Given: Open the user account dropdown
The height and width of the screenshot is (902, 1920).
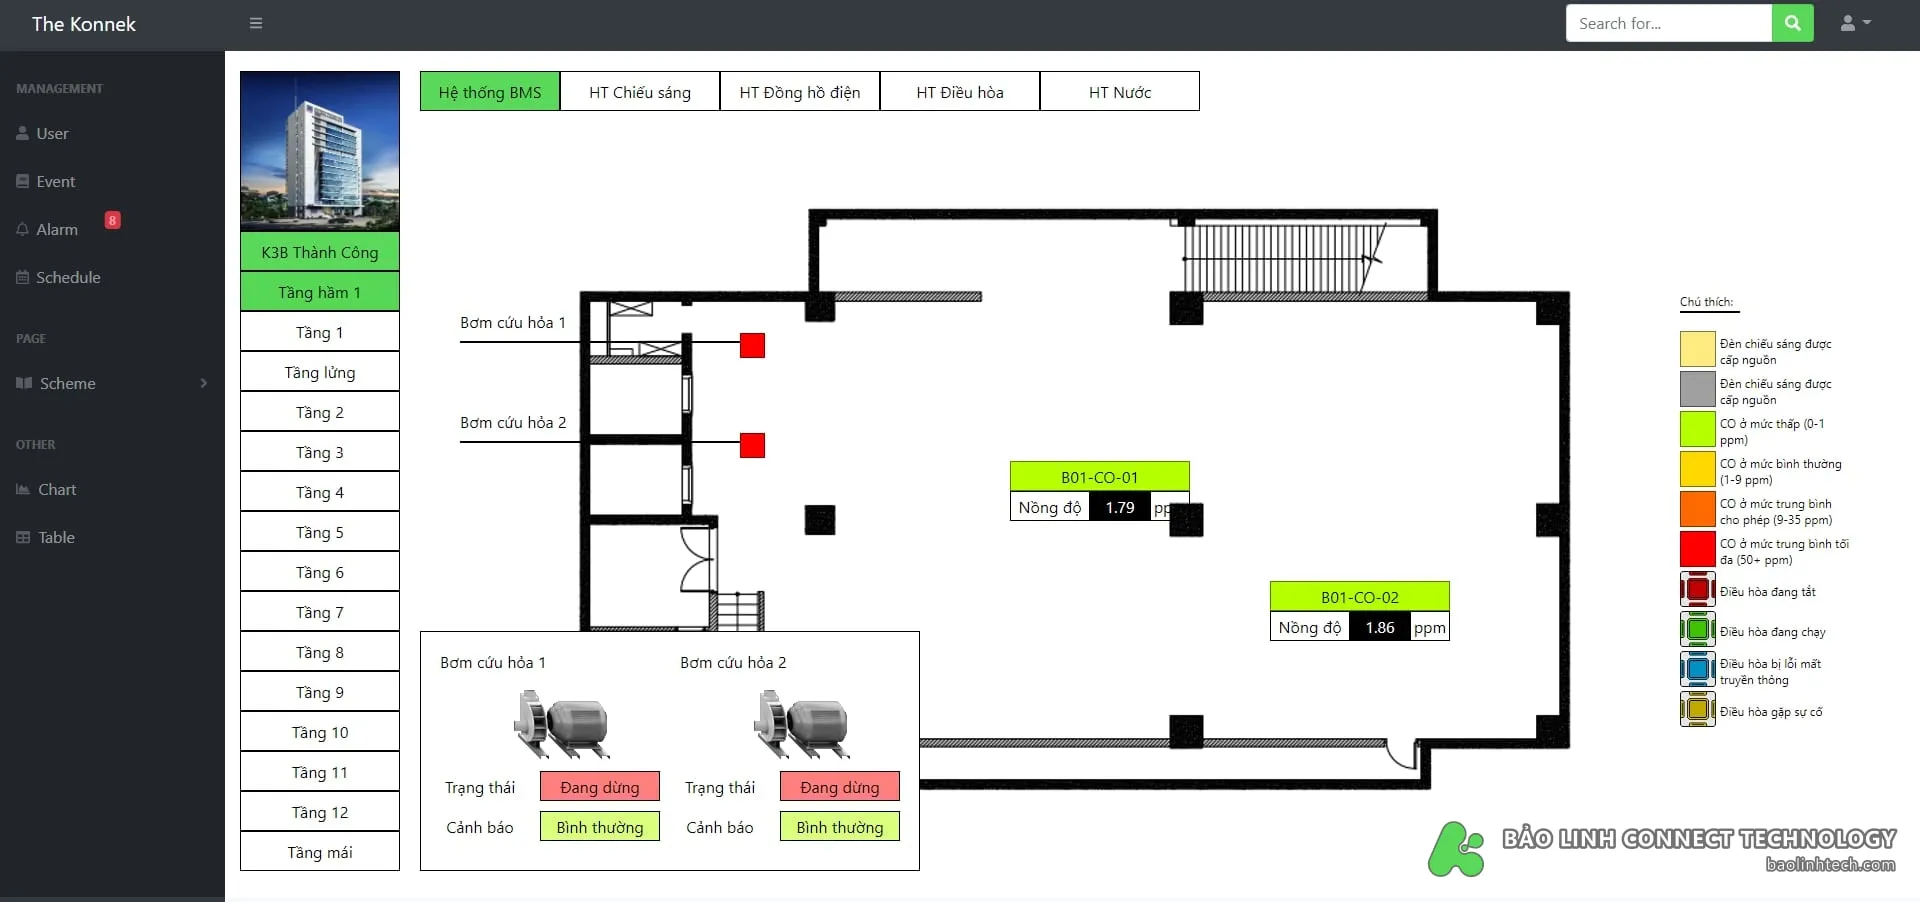Looking at the screenshot, I should coord(1855,23).
